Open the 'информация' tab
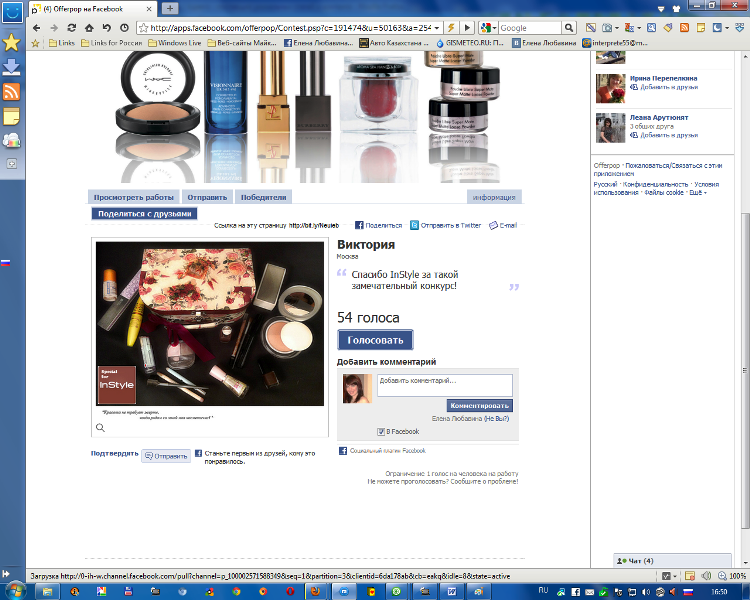 tap(494, 197)
